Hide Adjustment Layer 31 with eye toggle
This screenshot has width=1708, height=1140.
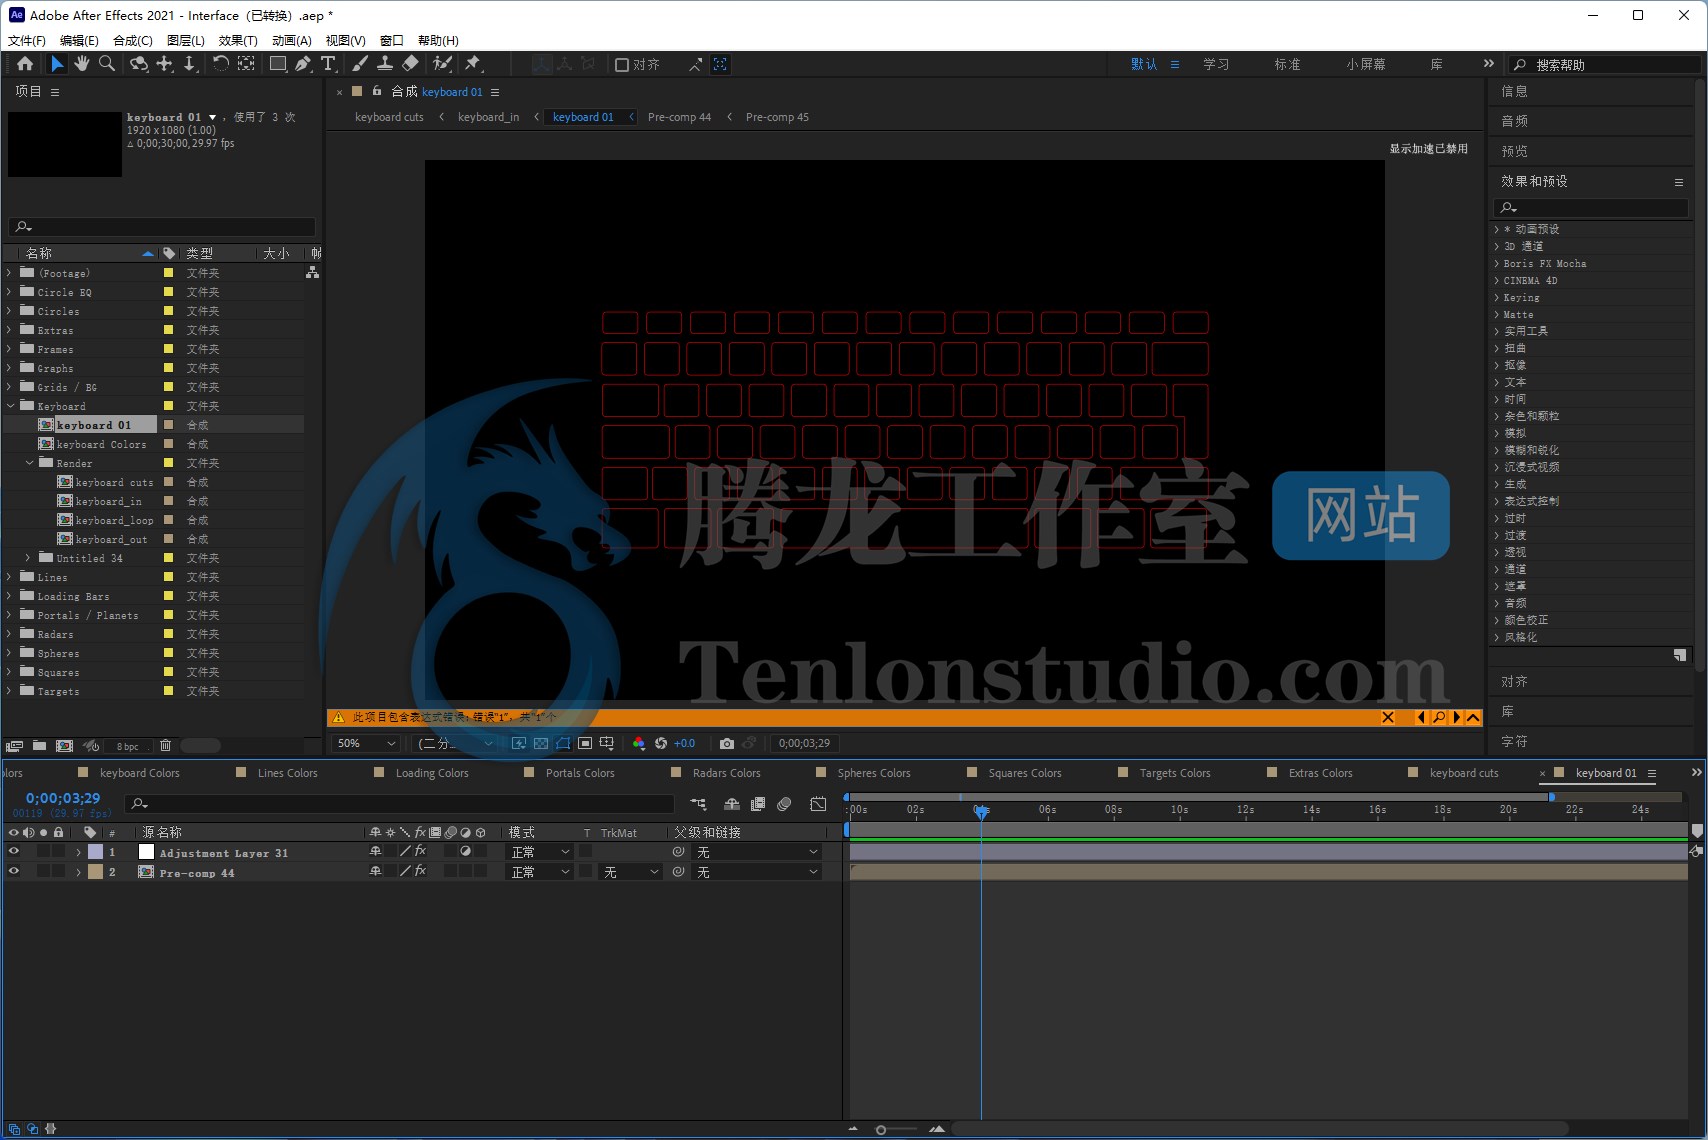14,852
